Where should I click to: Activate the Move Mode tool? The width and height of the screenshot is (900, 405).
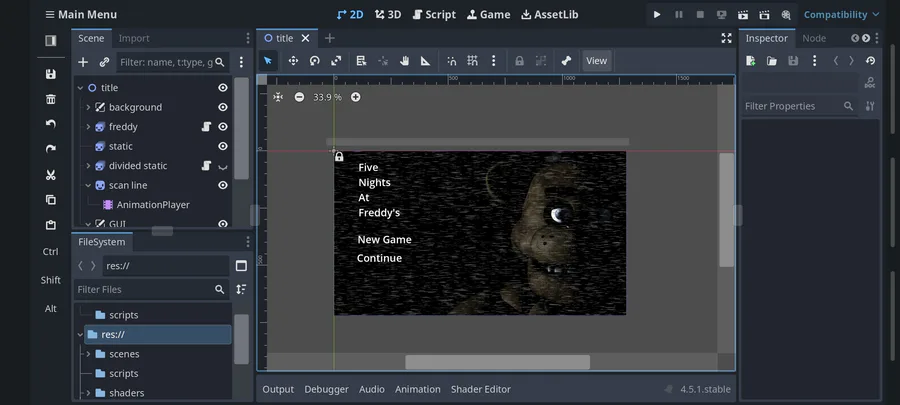tap(293, 61)
